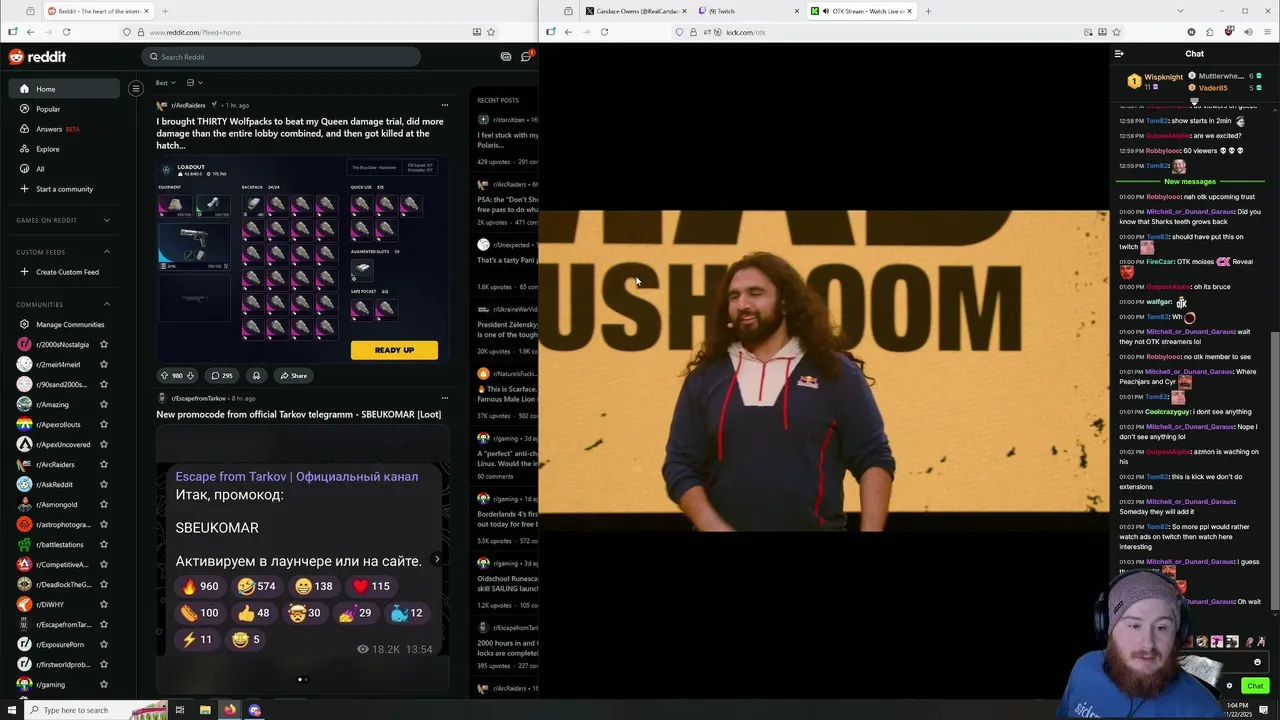Image resolution: width=1280 pixels, height=720 pixels.
Task: Open Windows notification center icon
Action: (x=1265, y=710)
